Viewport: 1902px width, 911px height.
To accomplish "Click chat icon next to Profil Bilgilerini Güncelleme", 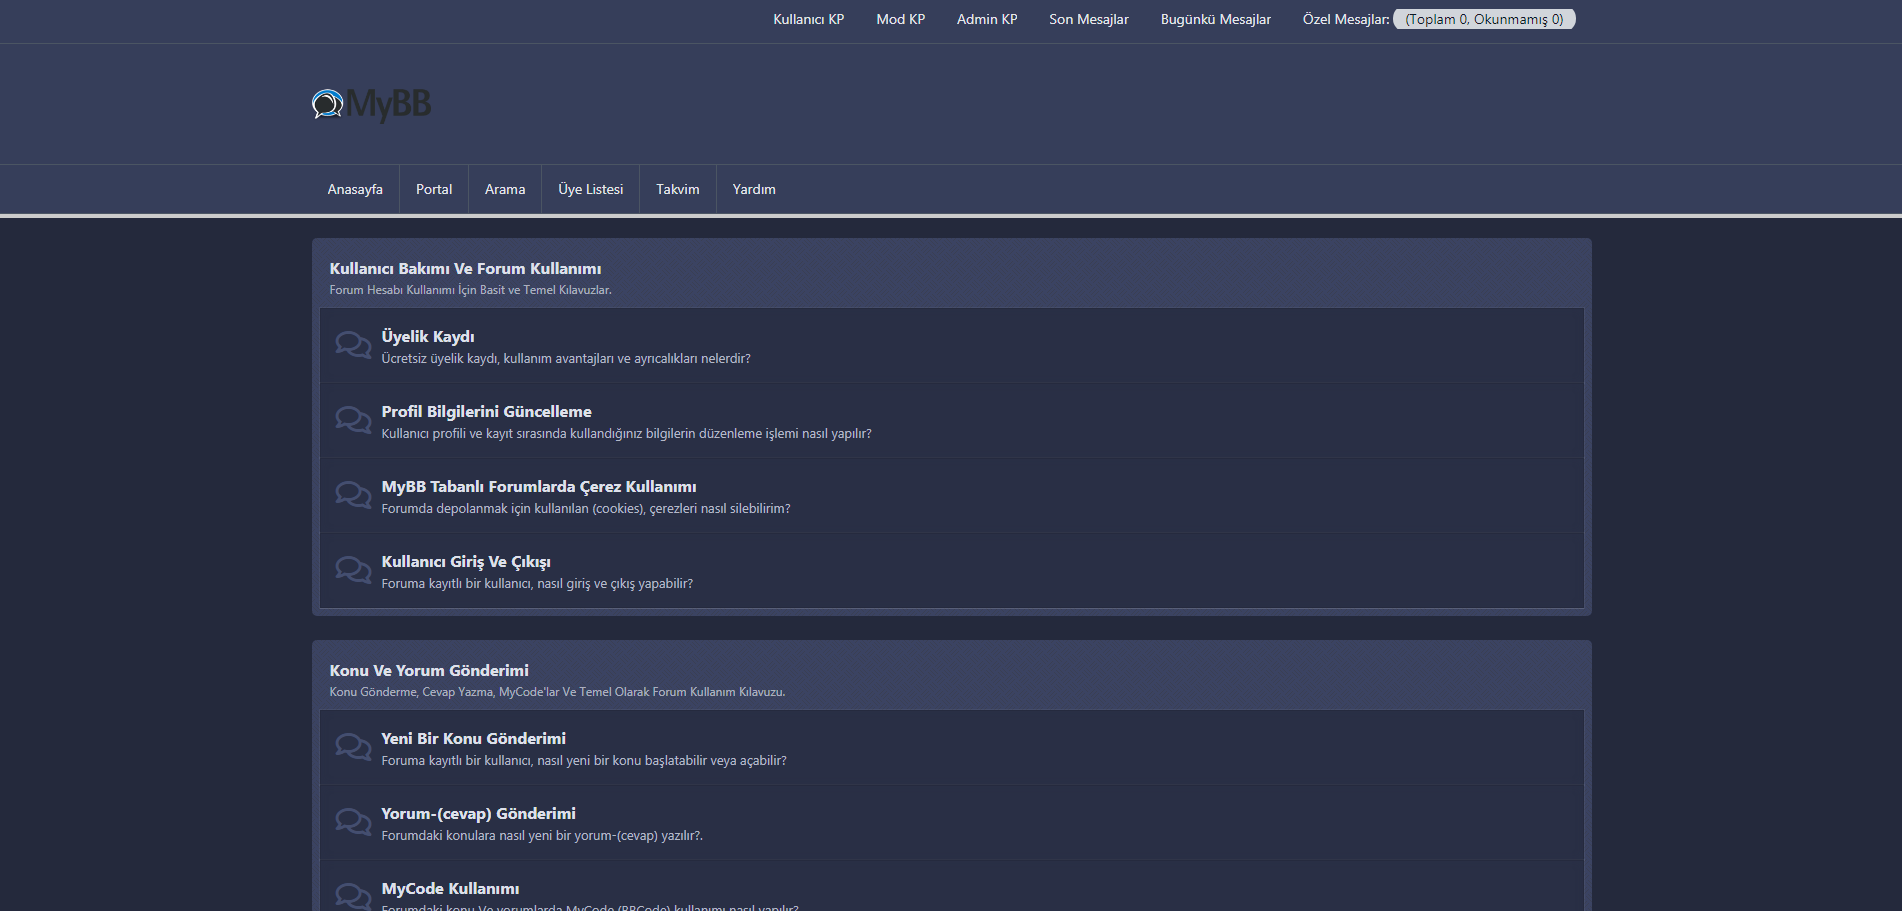I will (x=353, y=420).
